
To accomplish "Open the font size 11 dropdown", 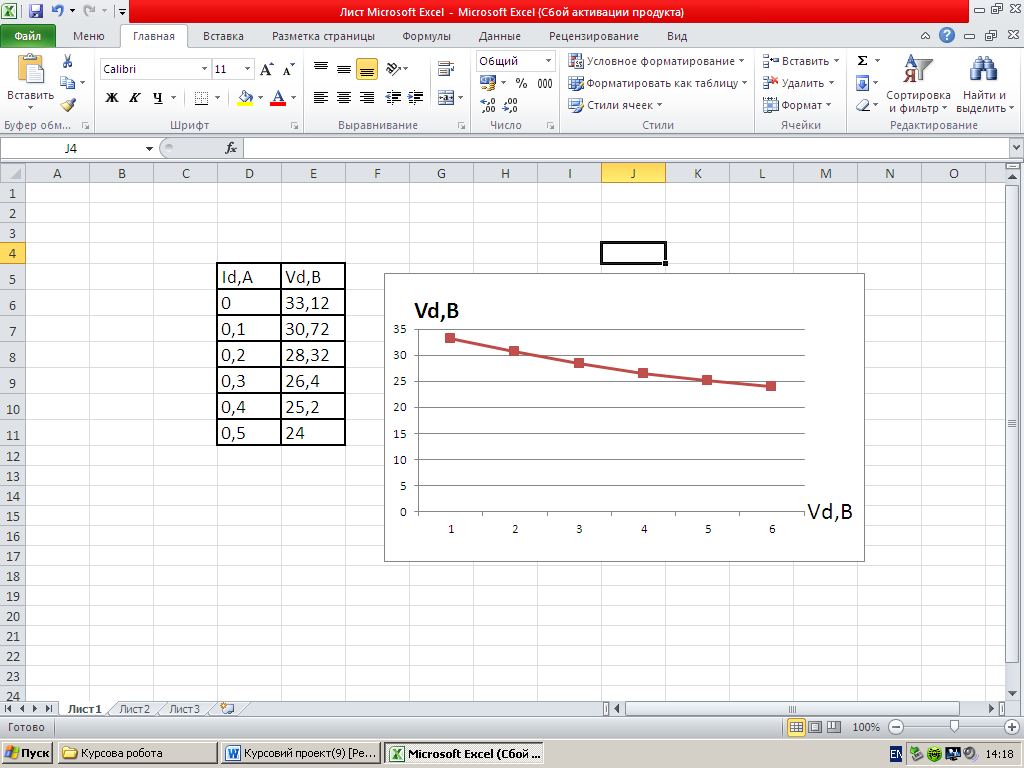I will point(248,69).
